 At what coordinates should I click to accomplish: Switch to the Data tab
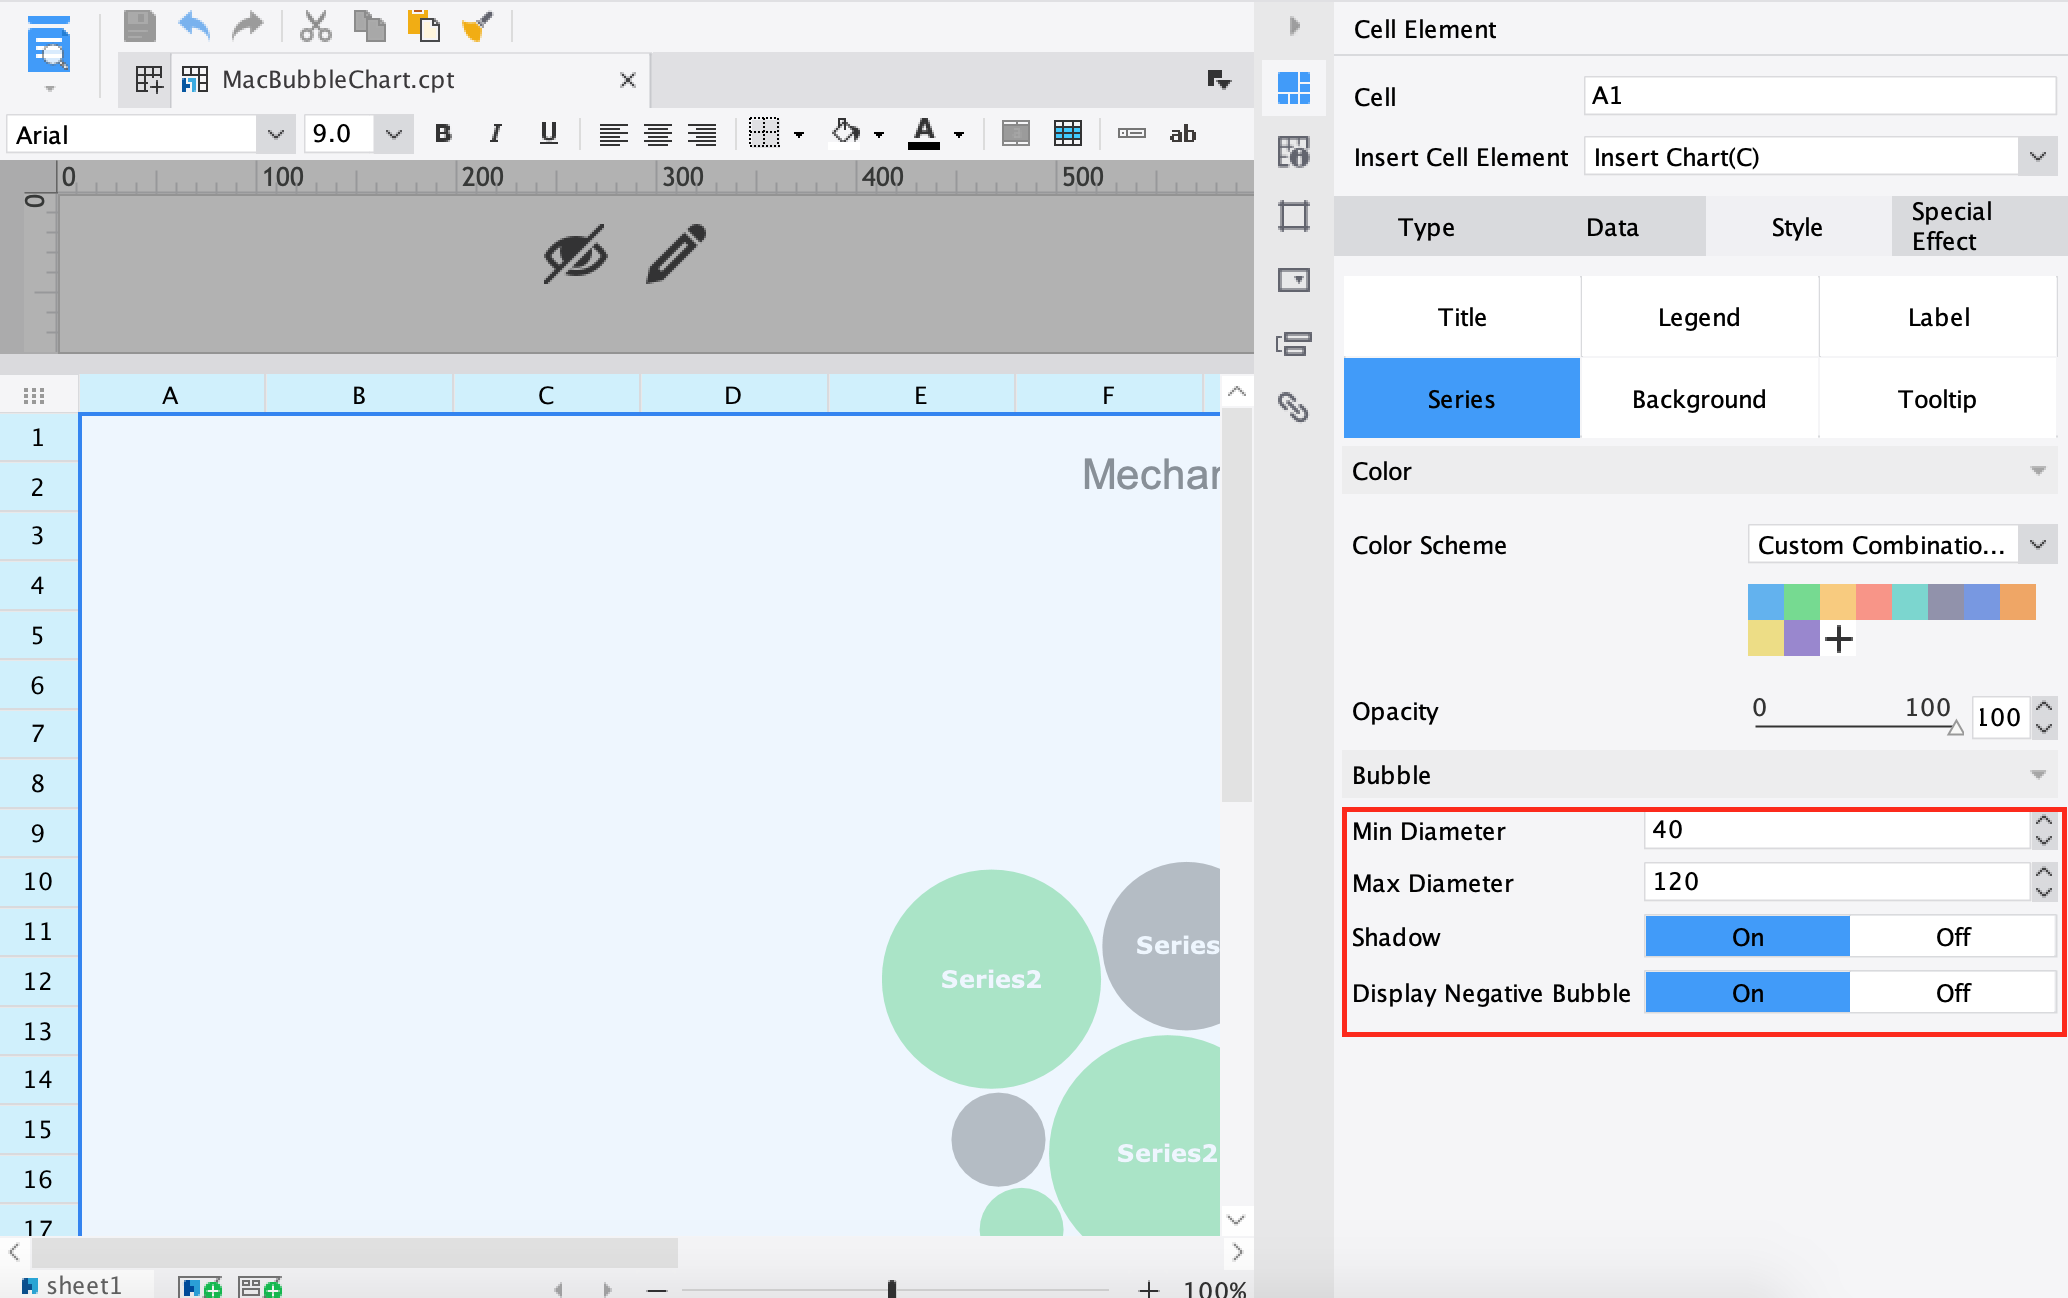point(1612,227)
